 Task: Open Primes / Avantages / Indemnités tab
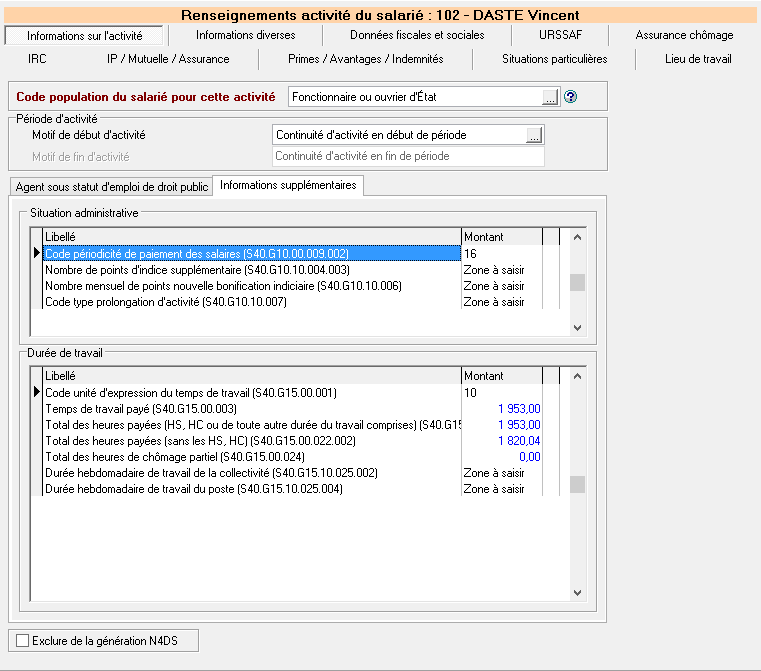365,59
